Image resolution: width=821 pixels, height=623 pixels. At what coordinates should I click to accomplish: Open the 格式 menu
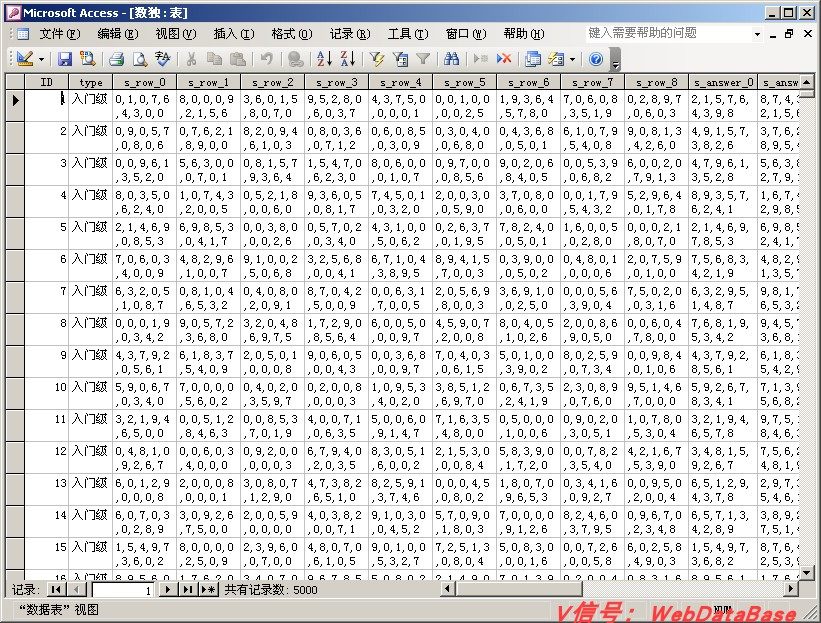click(292, 34)
